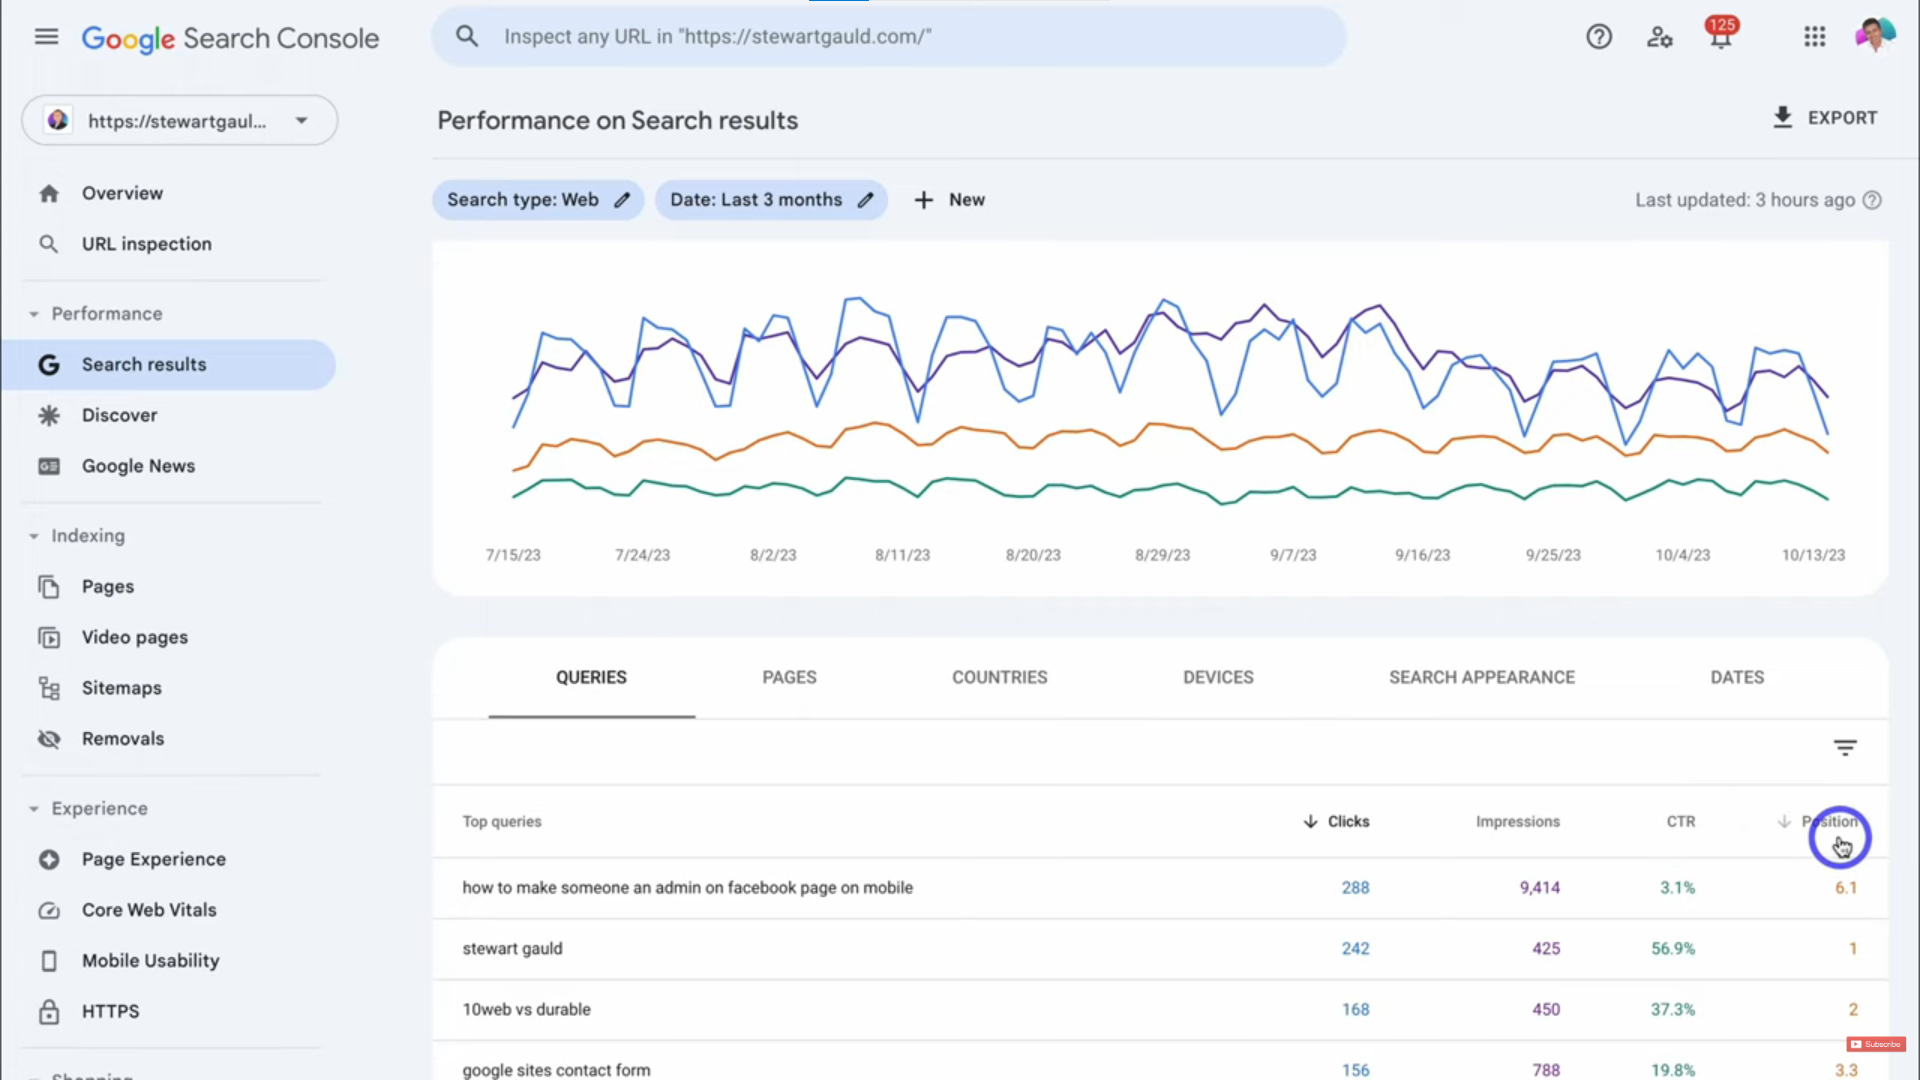Collapse the Indexing section
Image resolution: width=1920 pixels, height=1080 pixels.
coord(33,535)
